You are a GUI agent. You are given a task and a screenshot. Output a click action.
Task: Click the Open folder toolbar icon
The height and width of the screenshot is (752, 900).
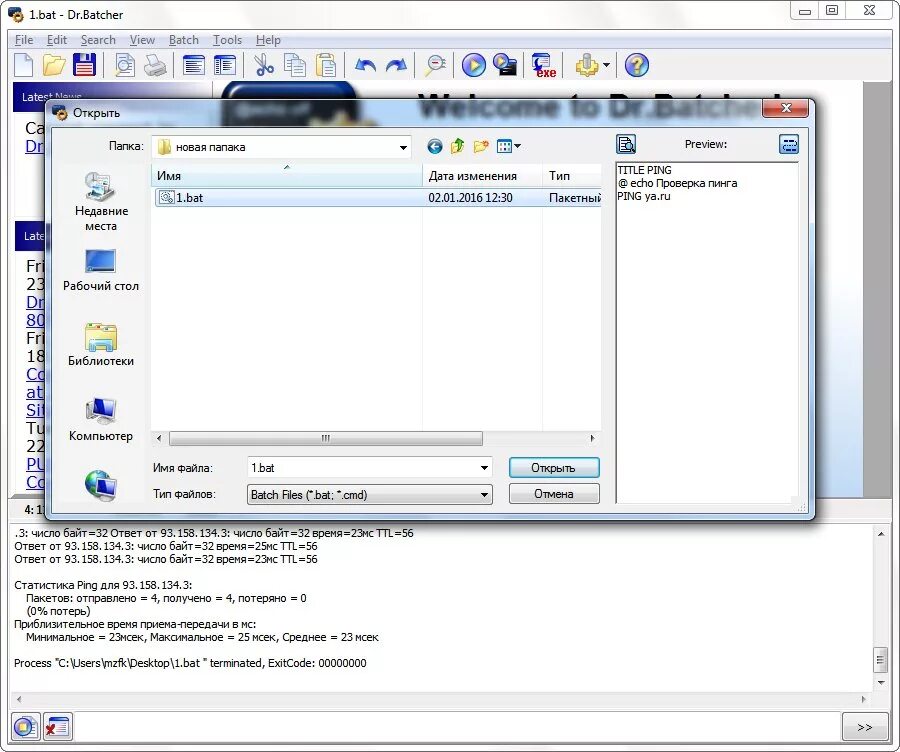(54, 65)
